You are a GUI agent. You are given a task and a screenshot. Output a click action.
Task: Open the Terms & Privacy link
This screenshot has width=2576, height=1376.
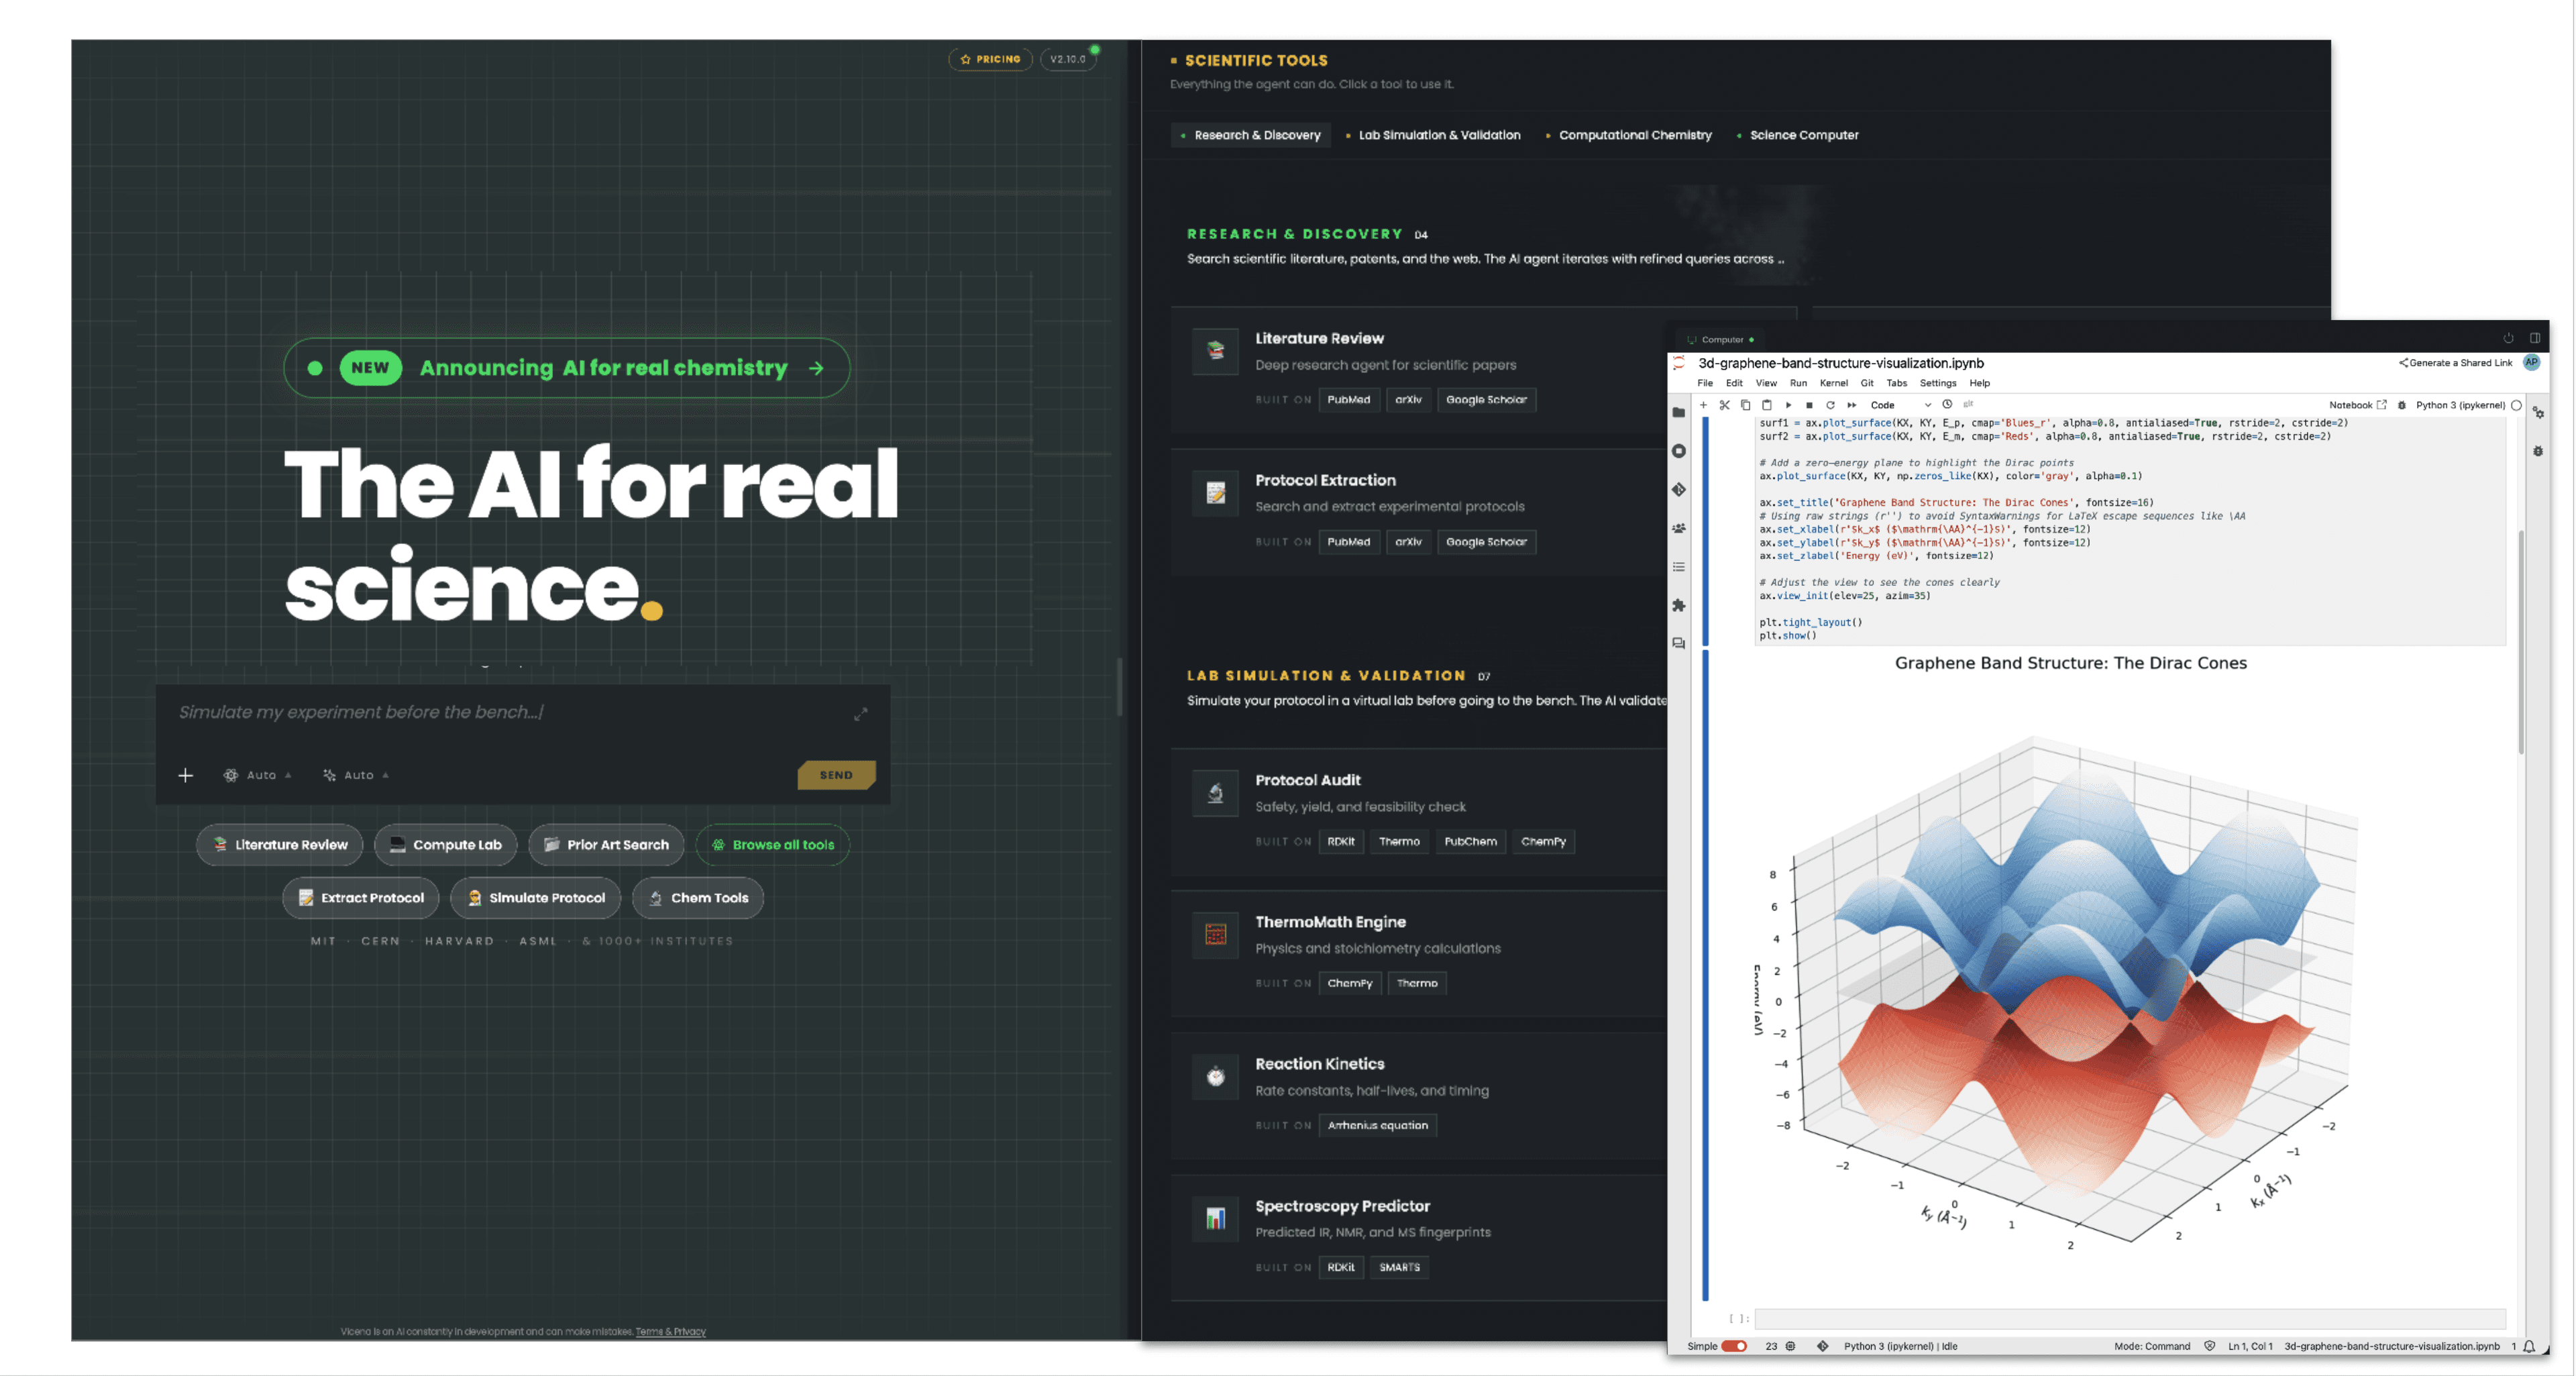(670, 1331)
